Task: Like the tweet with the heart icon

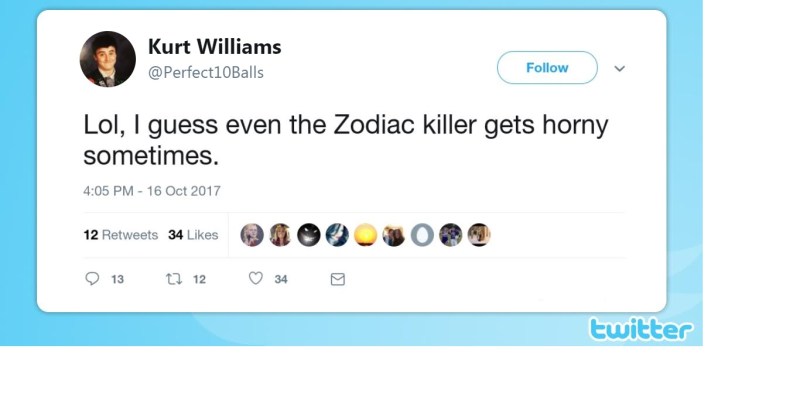Action: (x=256, y=279)
